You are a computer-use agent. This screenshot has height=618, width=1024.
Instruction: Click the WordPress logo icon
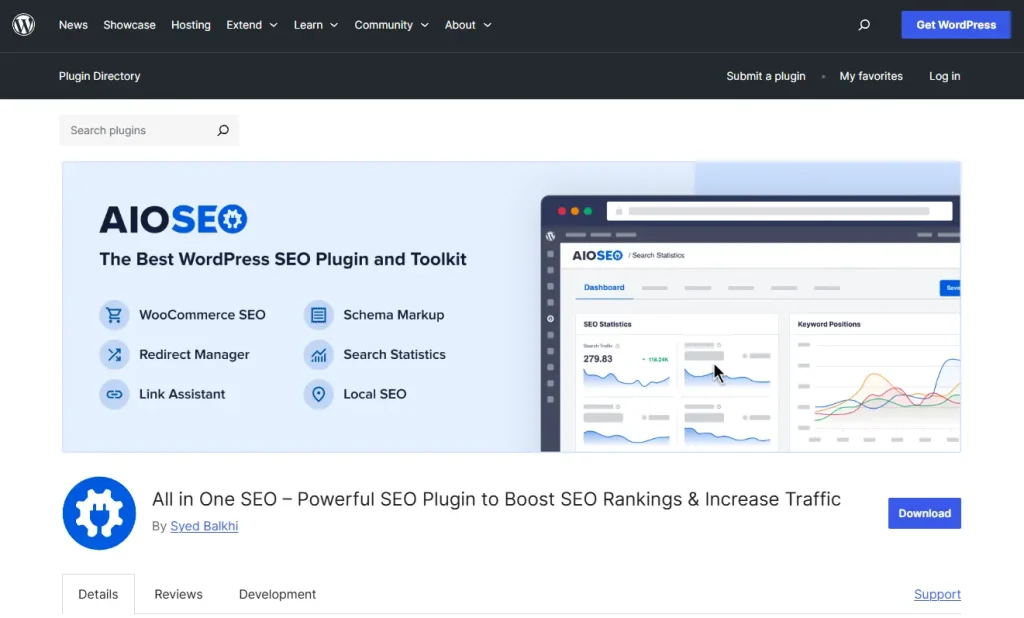pyautogui.click(x=23, y=24)
